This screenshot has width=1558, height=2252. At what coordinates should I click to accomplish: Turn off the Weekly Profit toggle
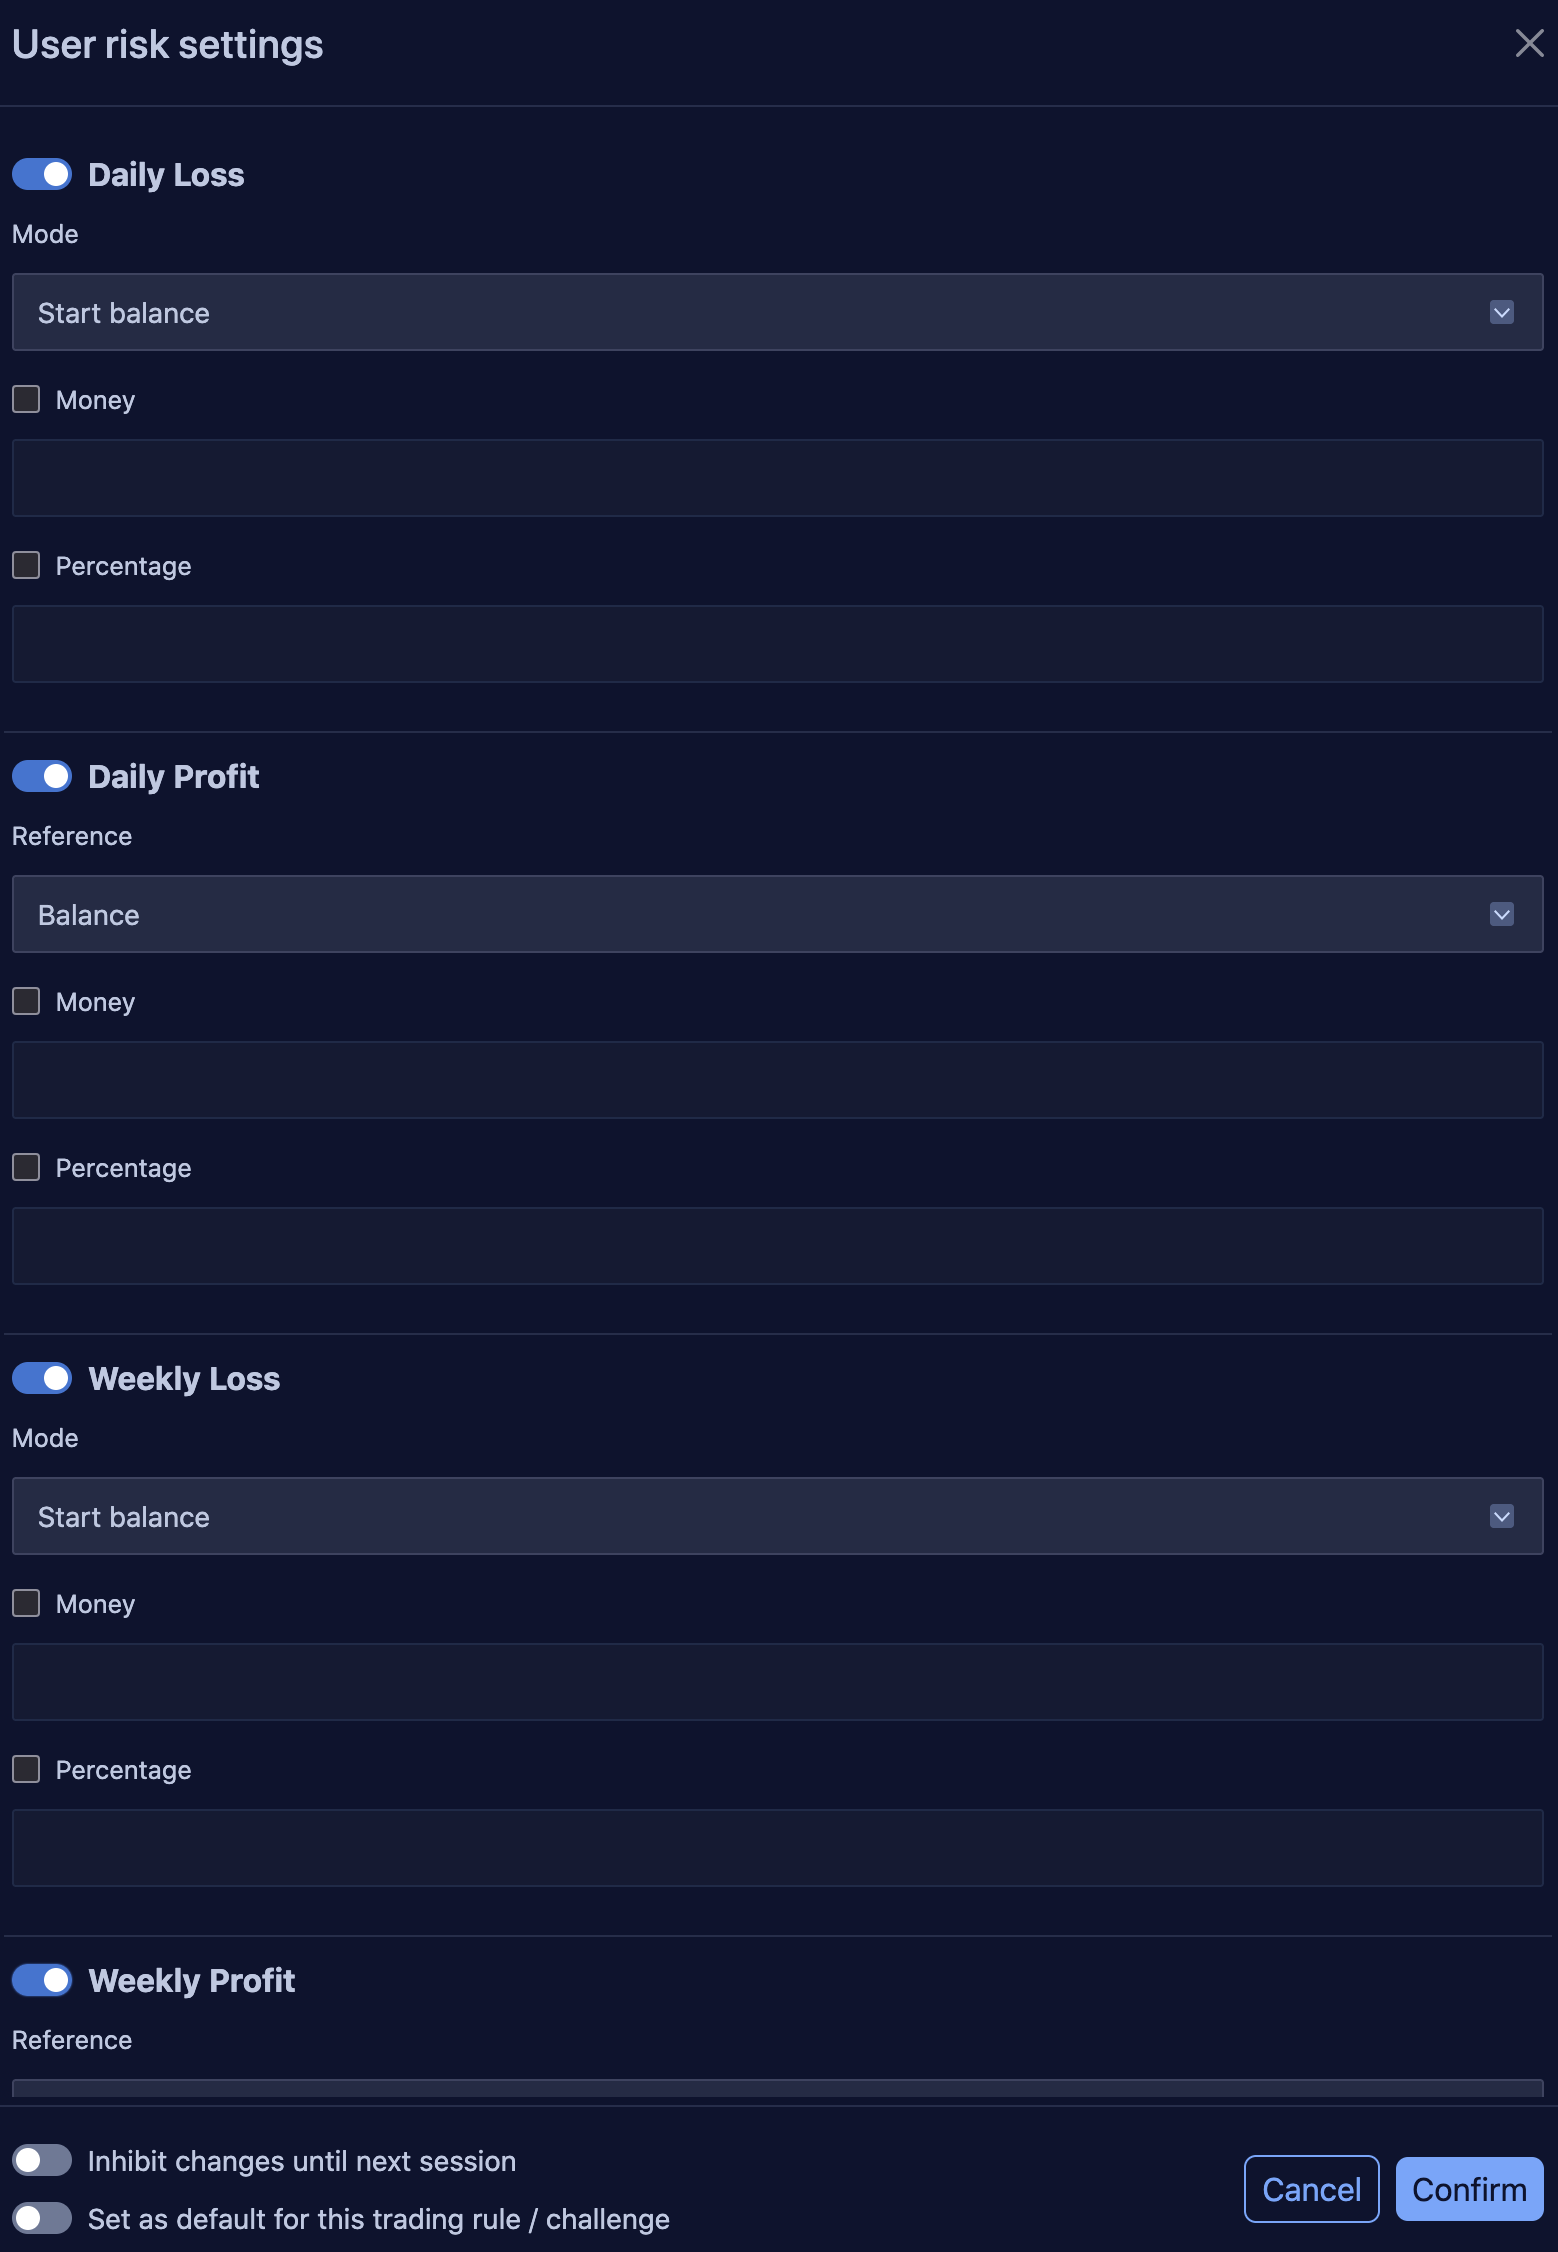click(41, 1980)
